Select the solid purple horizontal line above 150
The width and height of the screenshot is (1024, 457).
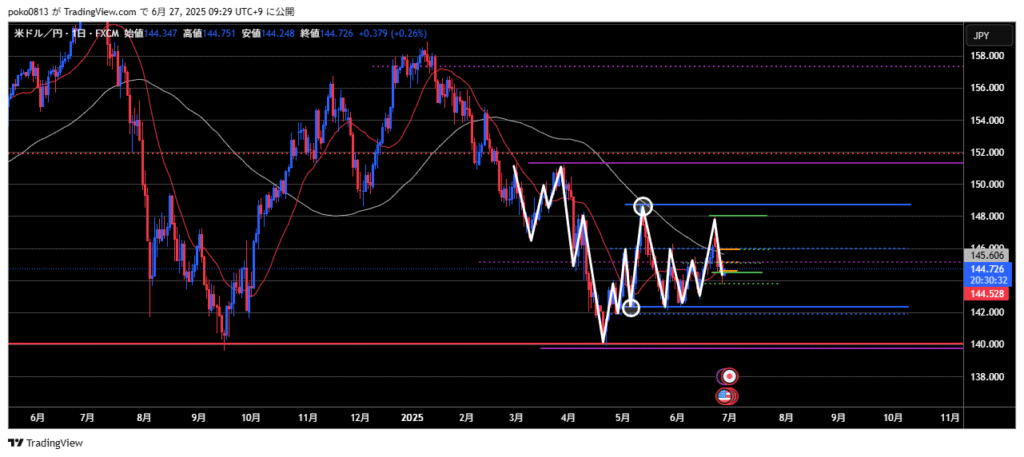pos(750,162)
